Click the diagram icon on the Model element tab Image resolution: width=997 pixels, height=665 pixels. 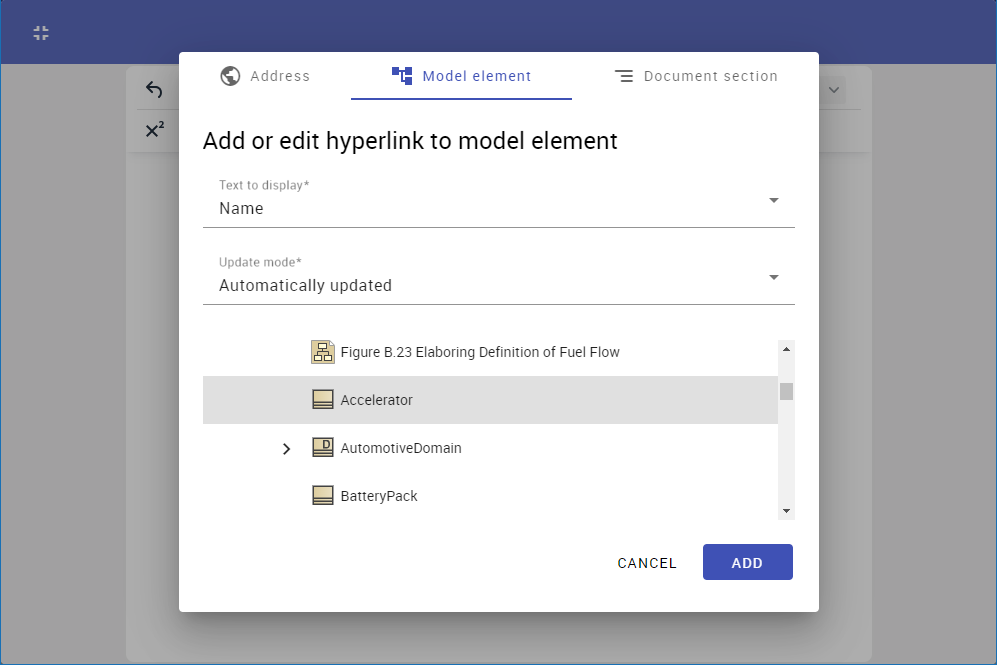pos(401,75)
